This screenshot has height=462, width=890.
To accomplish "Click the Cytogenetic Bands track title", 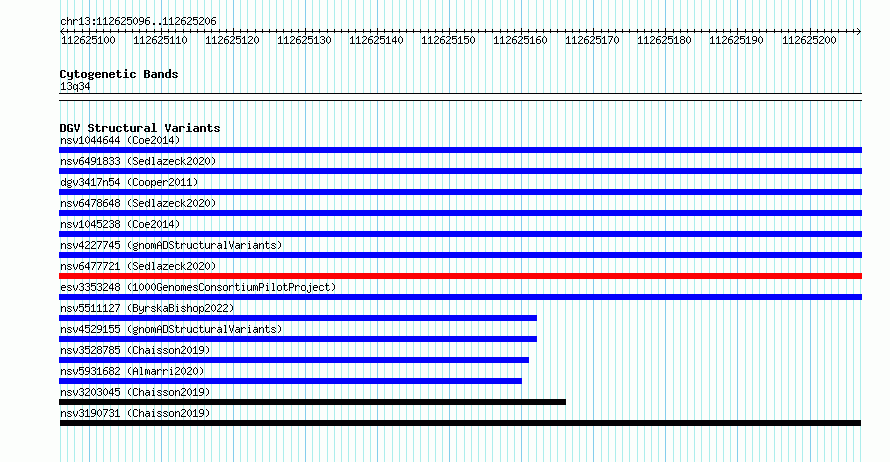I will tap(119, 74).
